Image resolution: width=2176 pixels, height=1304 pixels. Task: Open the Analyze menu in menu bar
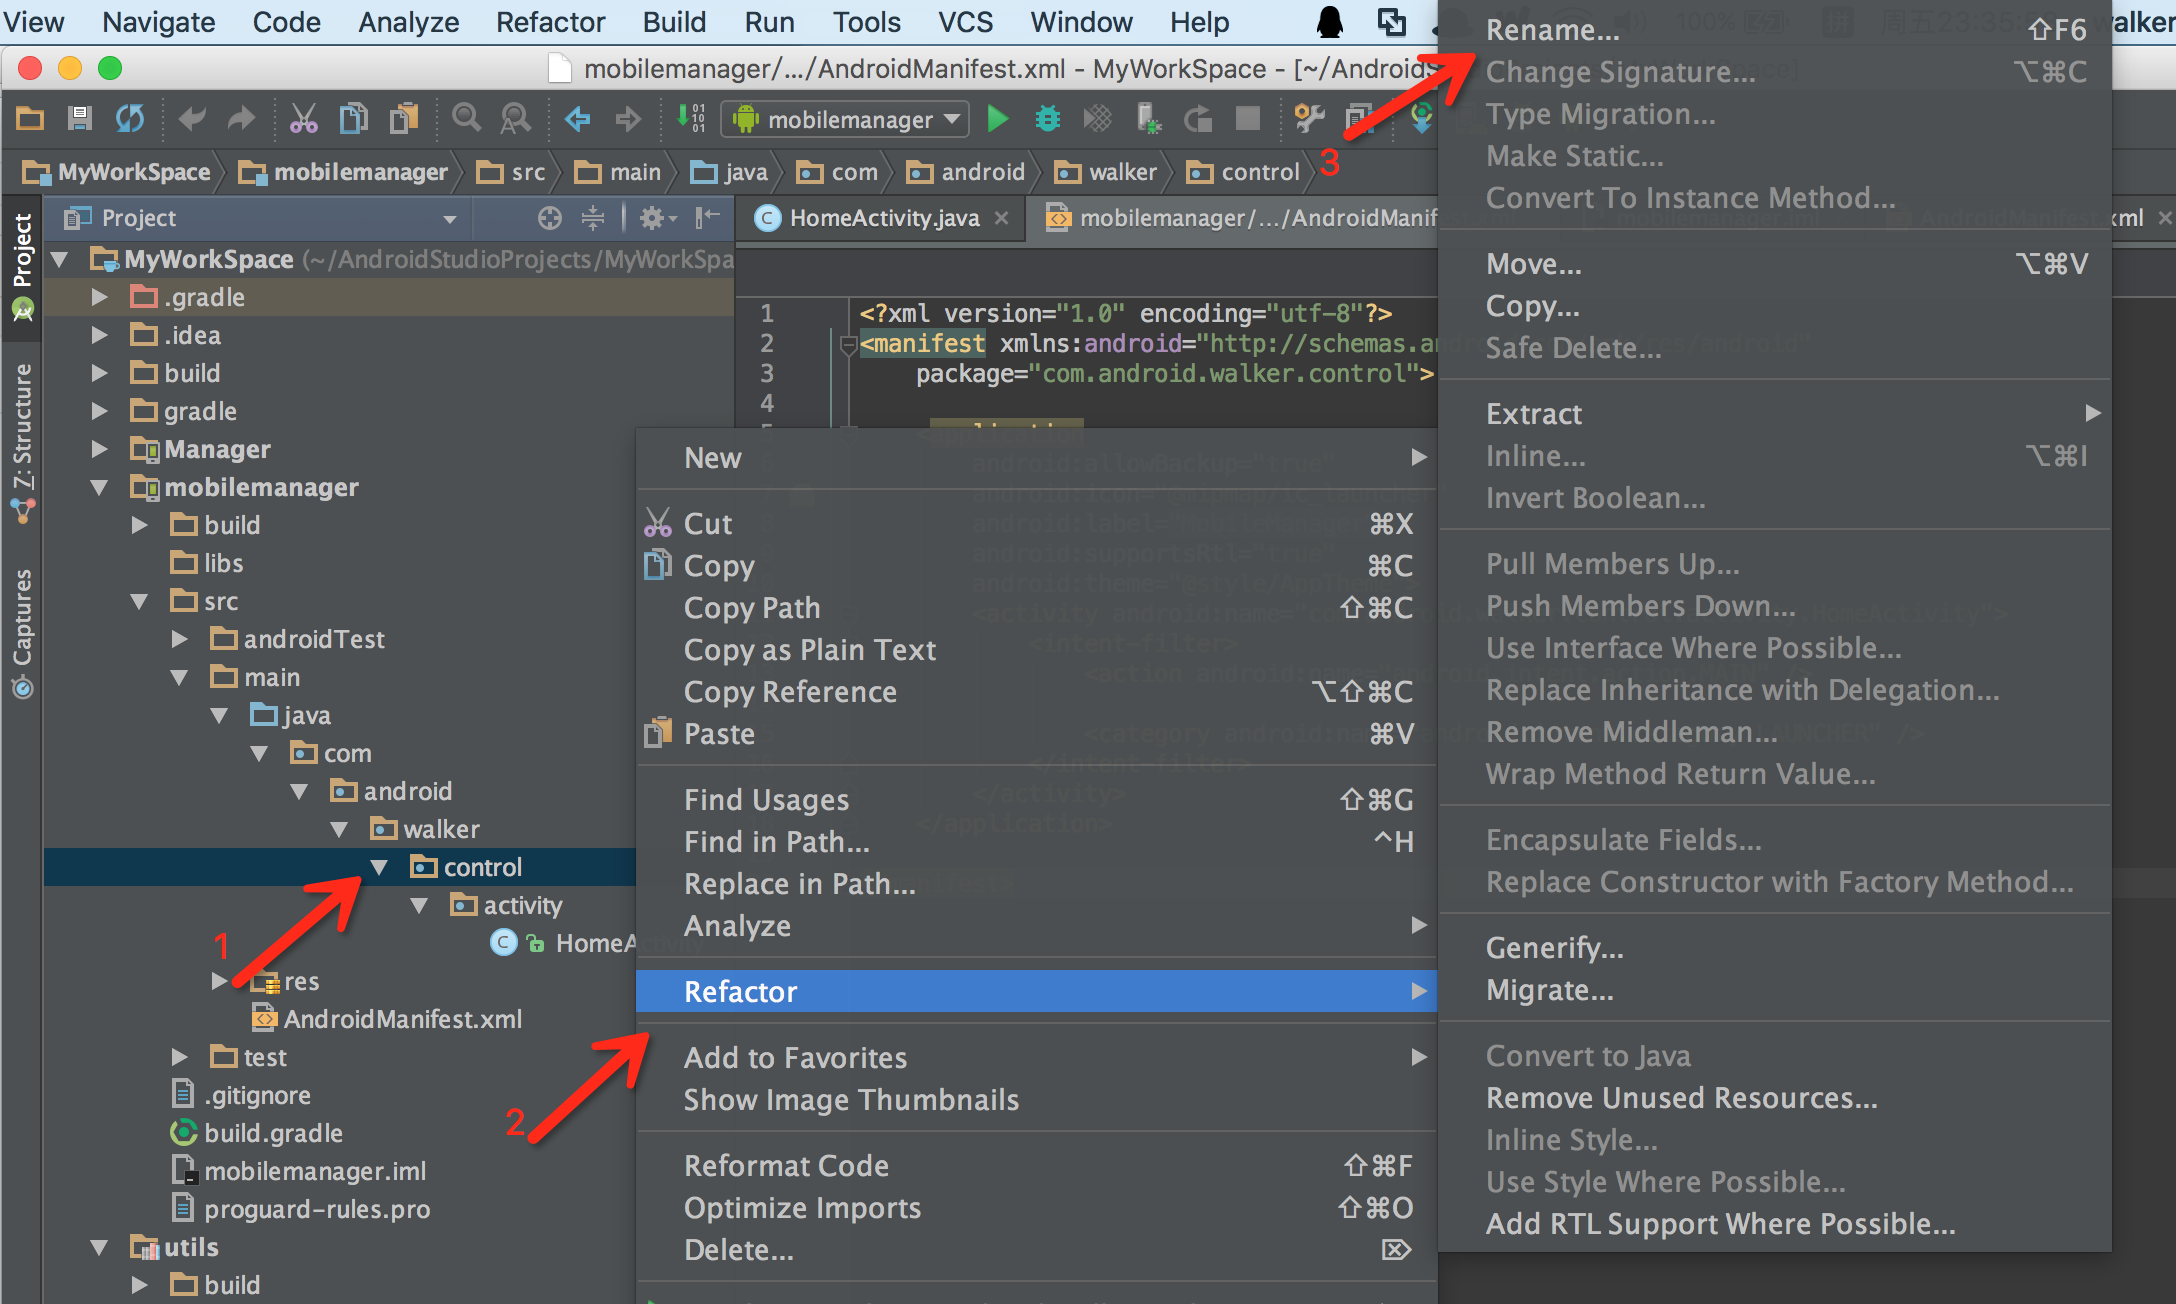click(408, 22)
